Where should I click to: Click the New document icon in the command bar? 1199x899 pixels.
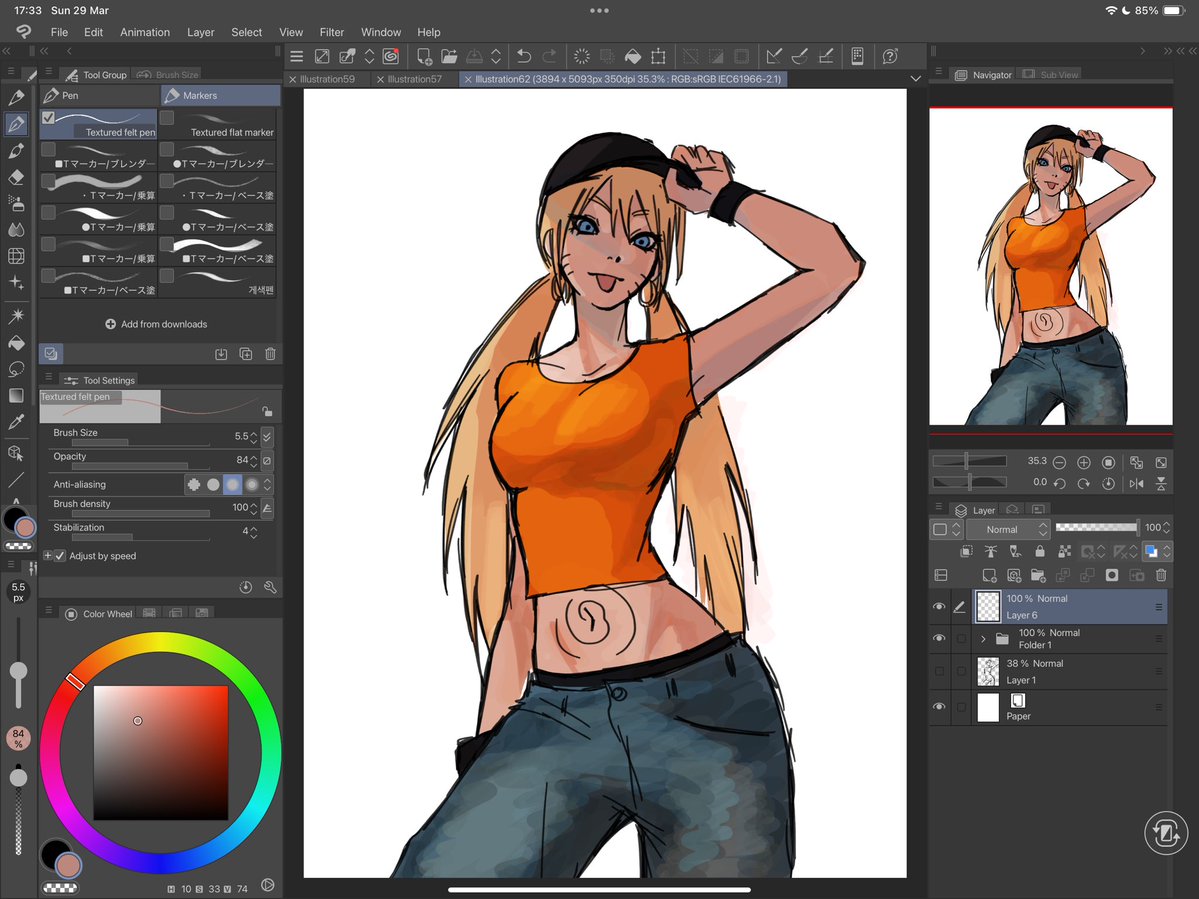(424, 56)
